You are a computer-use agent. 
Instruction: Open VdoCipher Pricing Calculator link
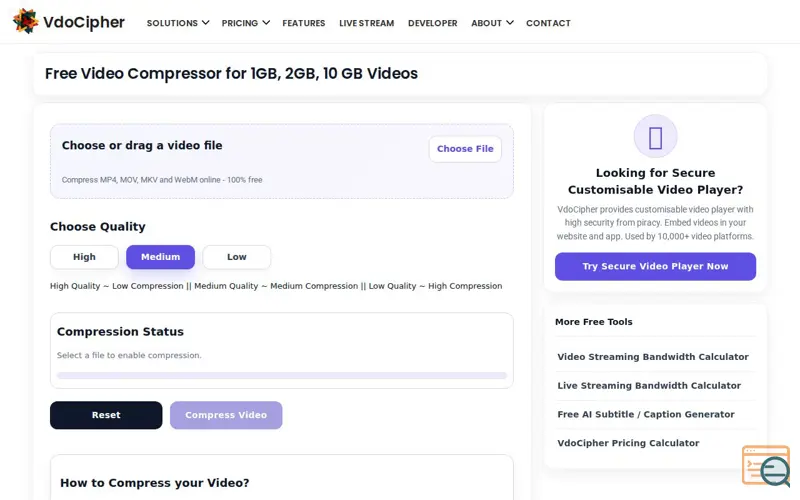pos(628,443)
